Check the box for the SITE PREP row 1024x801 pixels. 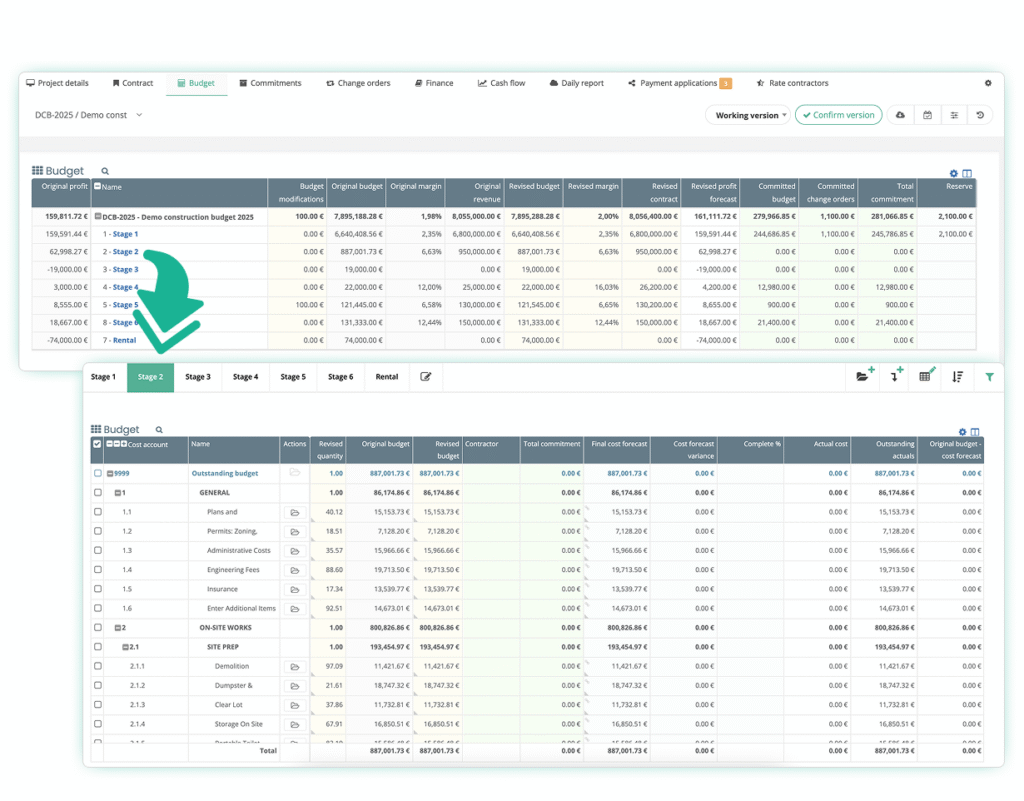pos(97,647)
